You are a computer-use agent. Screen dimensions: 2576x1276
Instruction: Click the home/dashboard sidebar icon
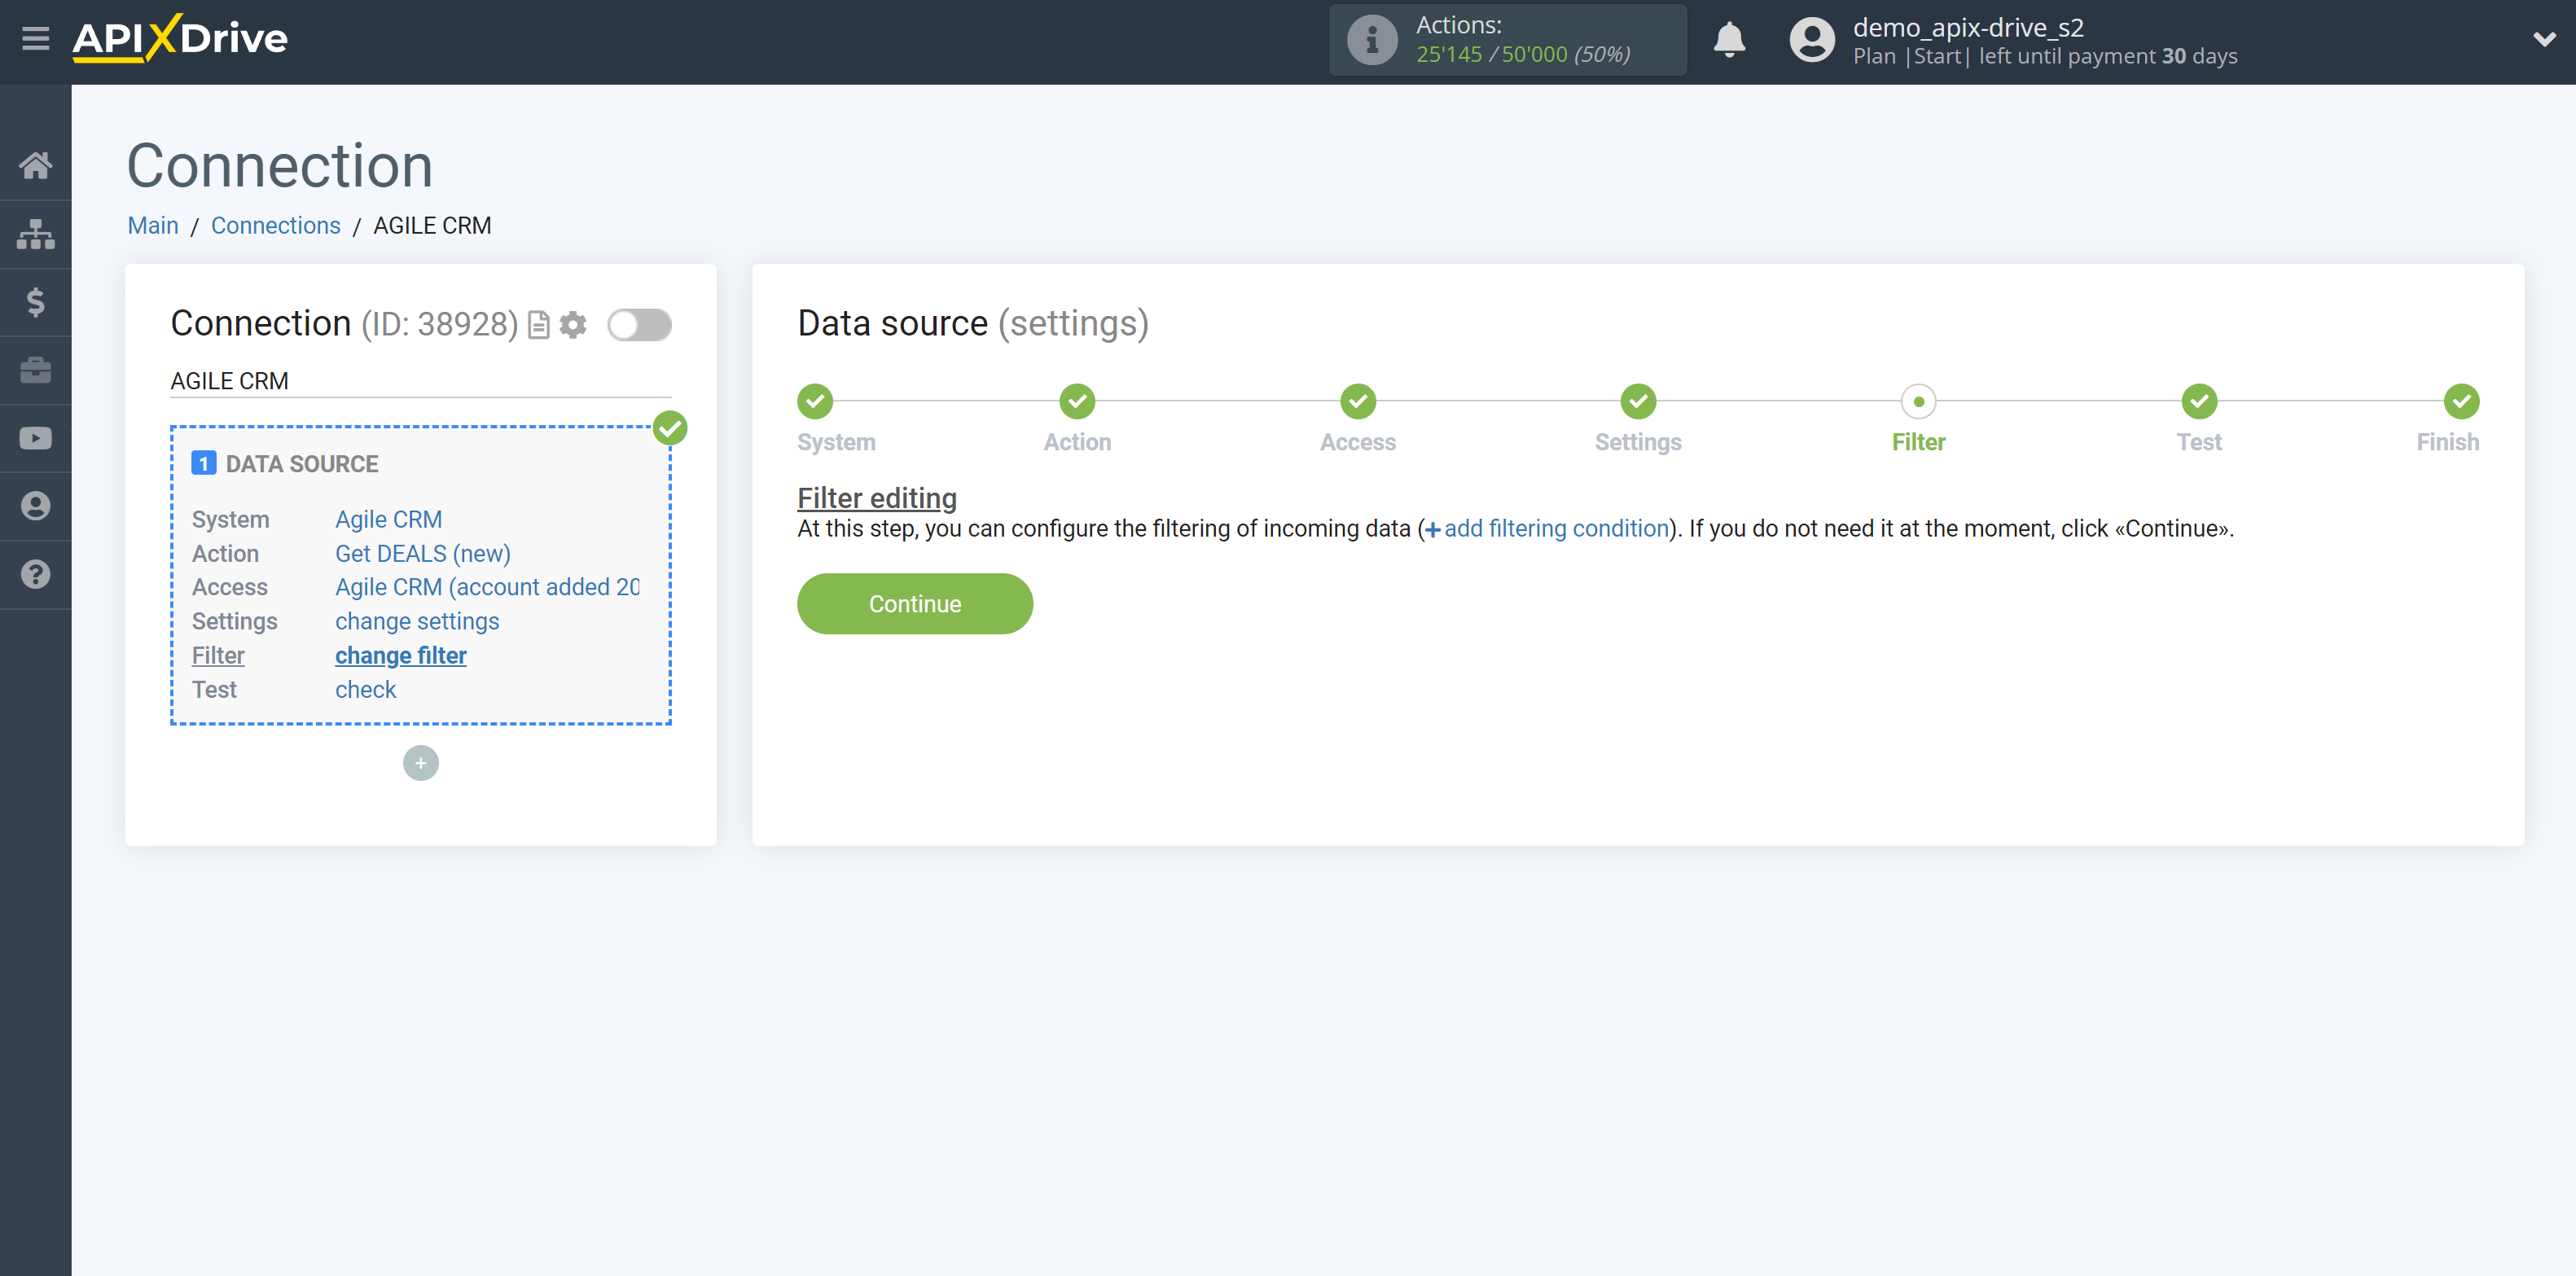click(x=36, y=164)
